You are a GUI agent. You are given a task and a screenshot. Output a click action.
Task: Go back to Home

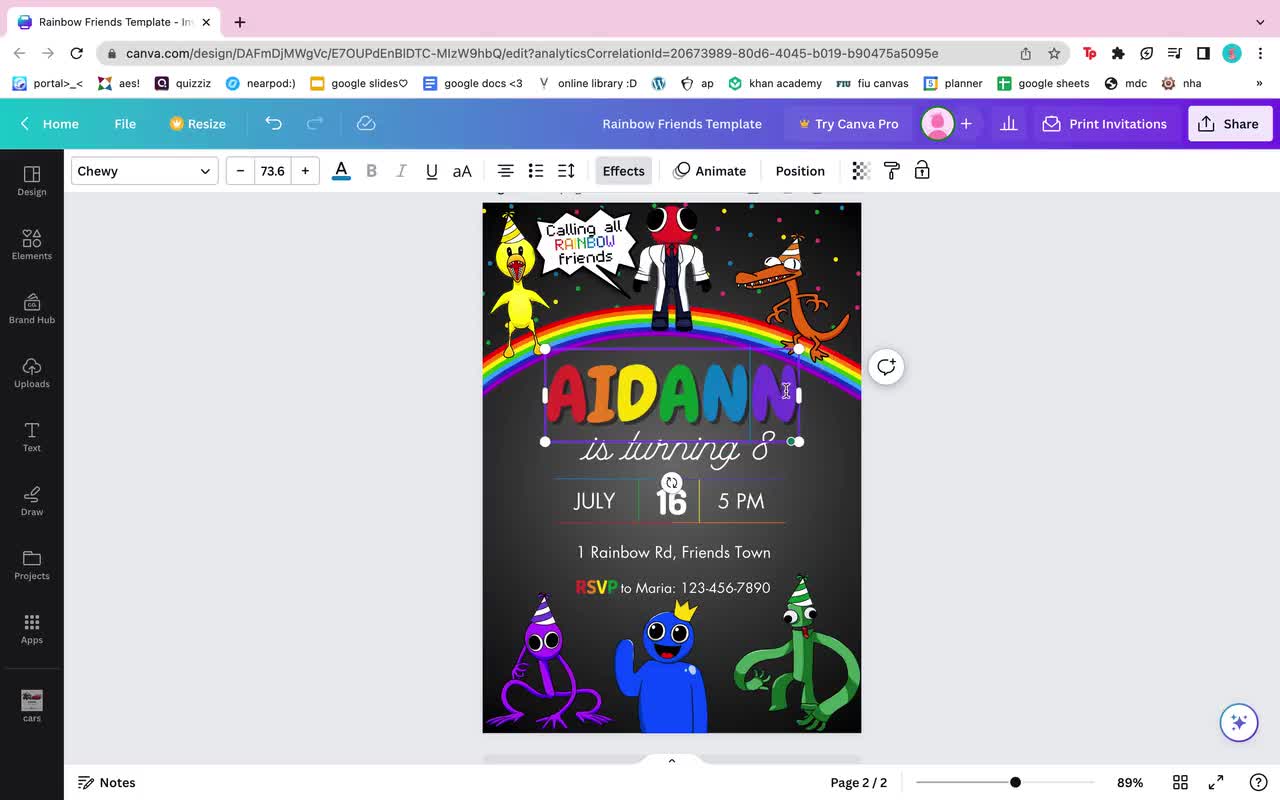[50, 123]
